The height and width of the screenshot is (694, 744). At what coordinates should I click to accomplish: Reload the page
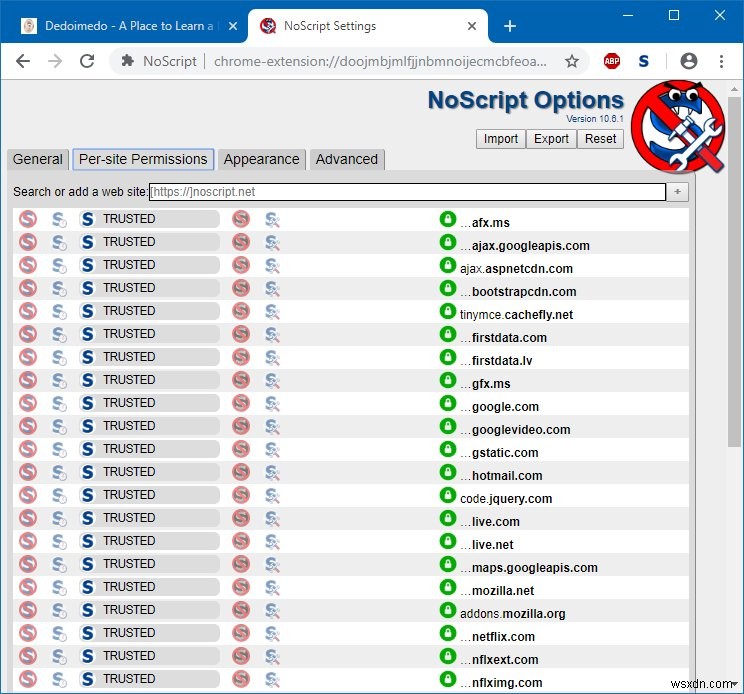tap(87, 61)
